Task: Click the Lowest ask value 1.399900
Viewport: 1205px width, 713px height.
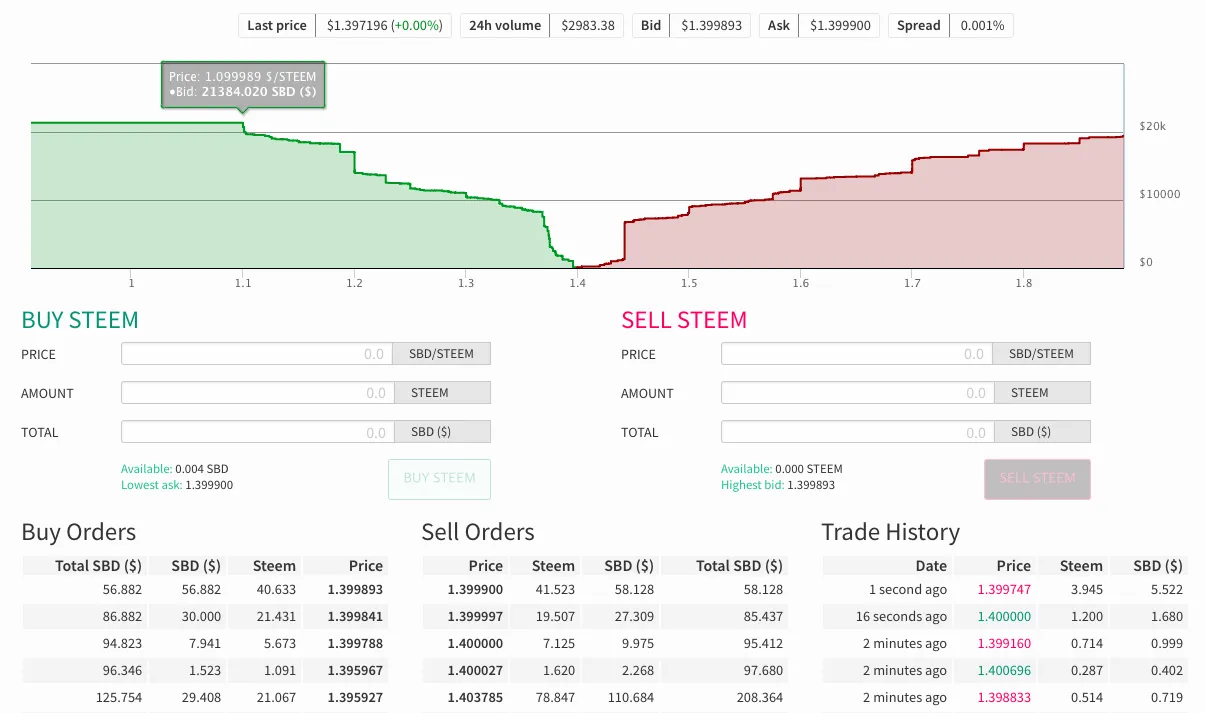Action: [208, 485]
